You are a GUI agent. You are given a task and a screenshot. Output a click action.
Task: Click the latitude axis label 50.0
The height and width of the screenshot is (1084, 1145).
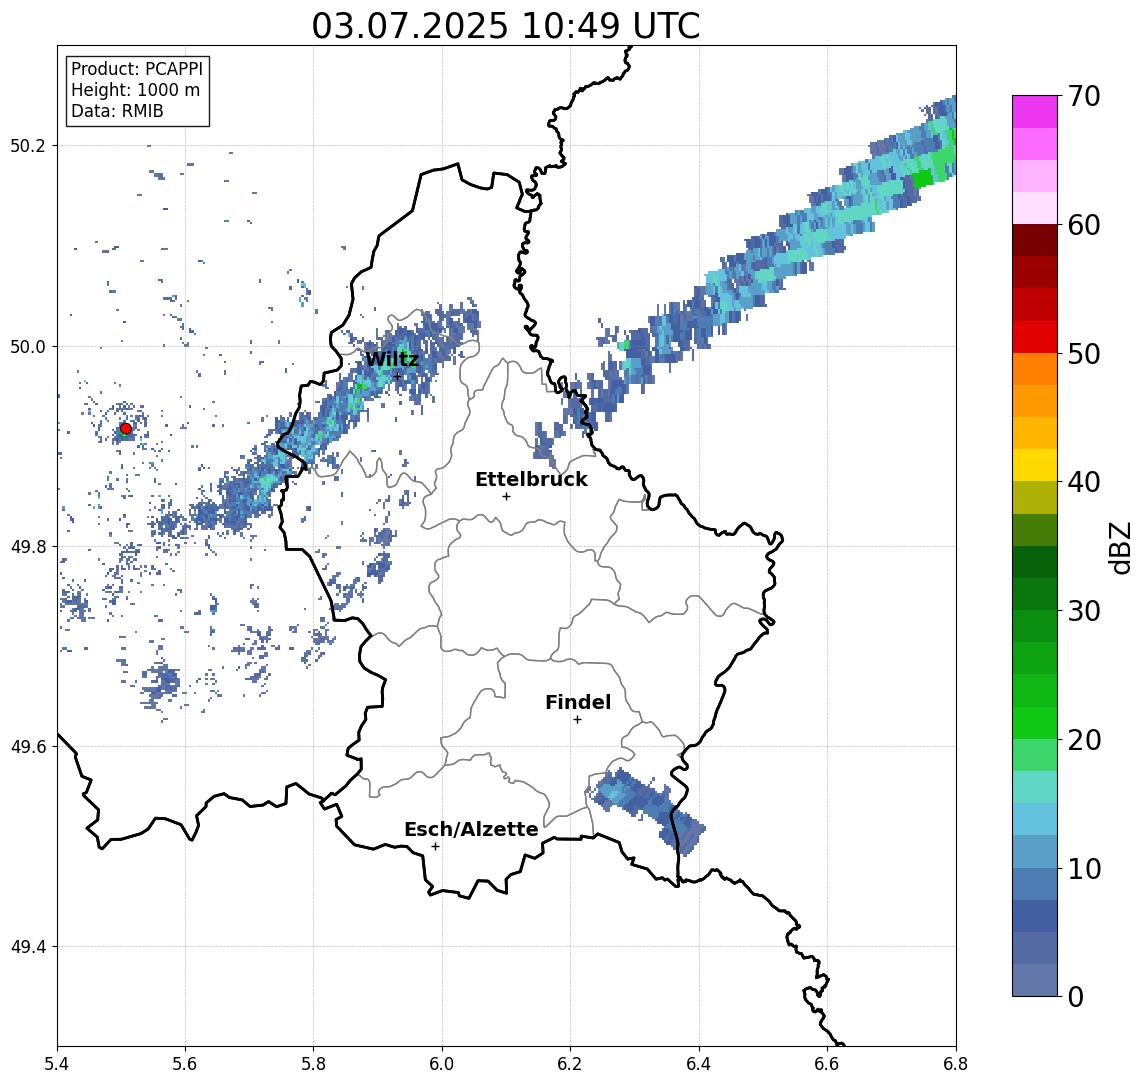[28, 346]
